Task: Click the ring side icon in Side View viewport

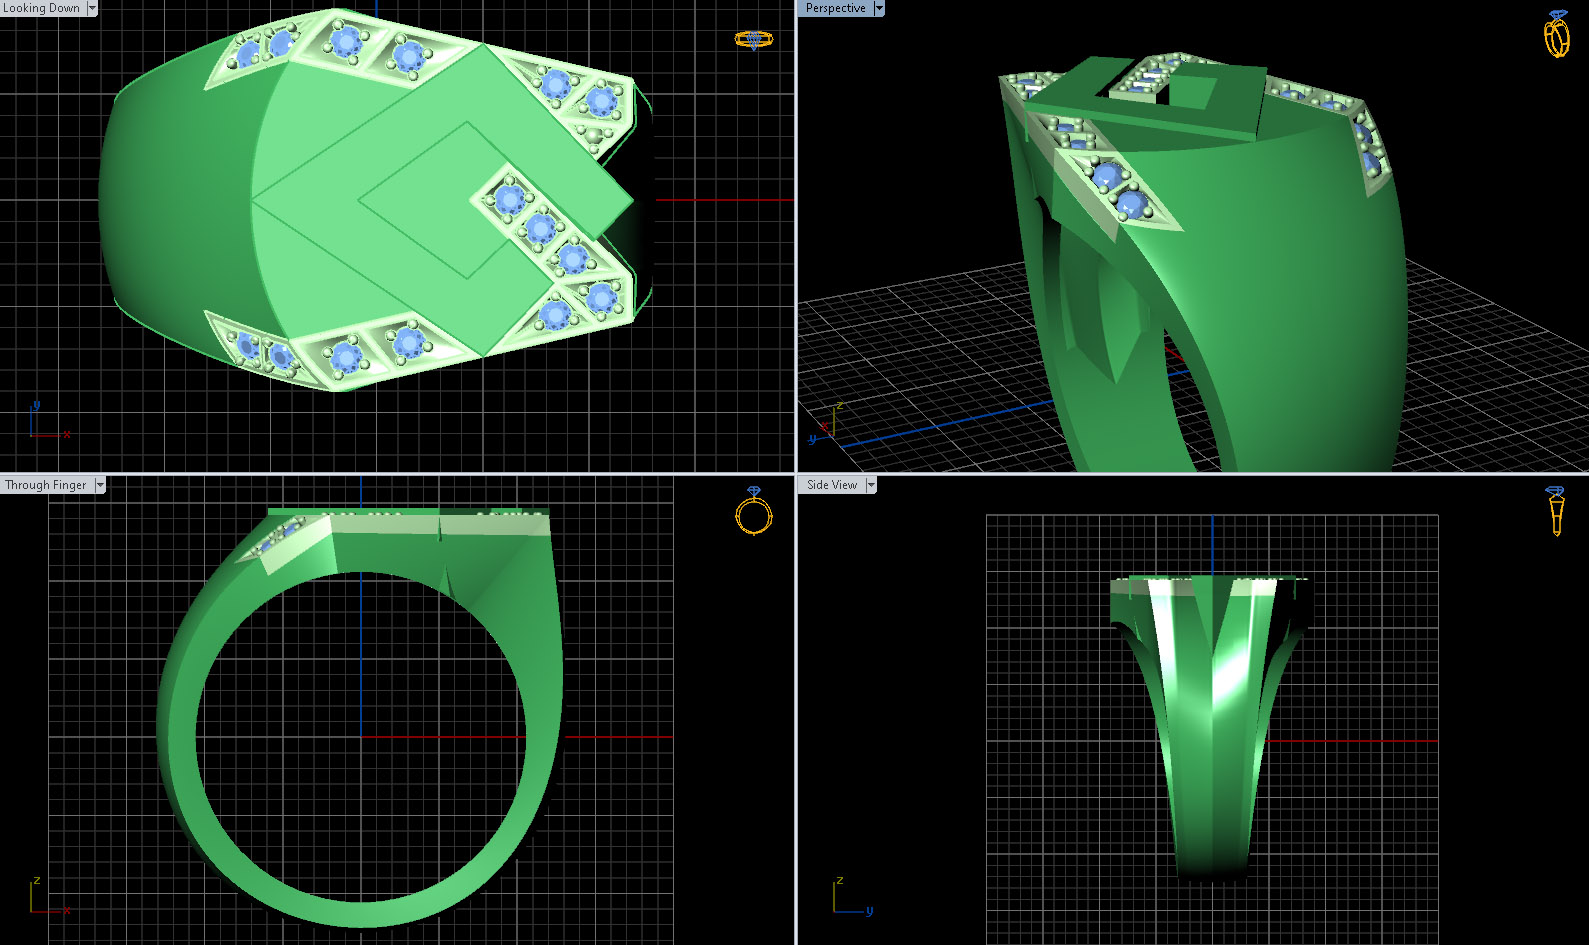Action: 1555,511
